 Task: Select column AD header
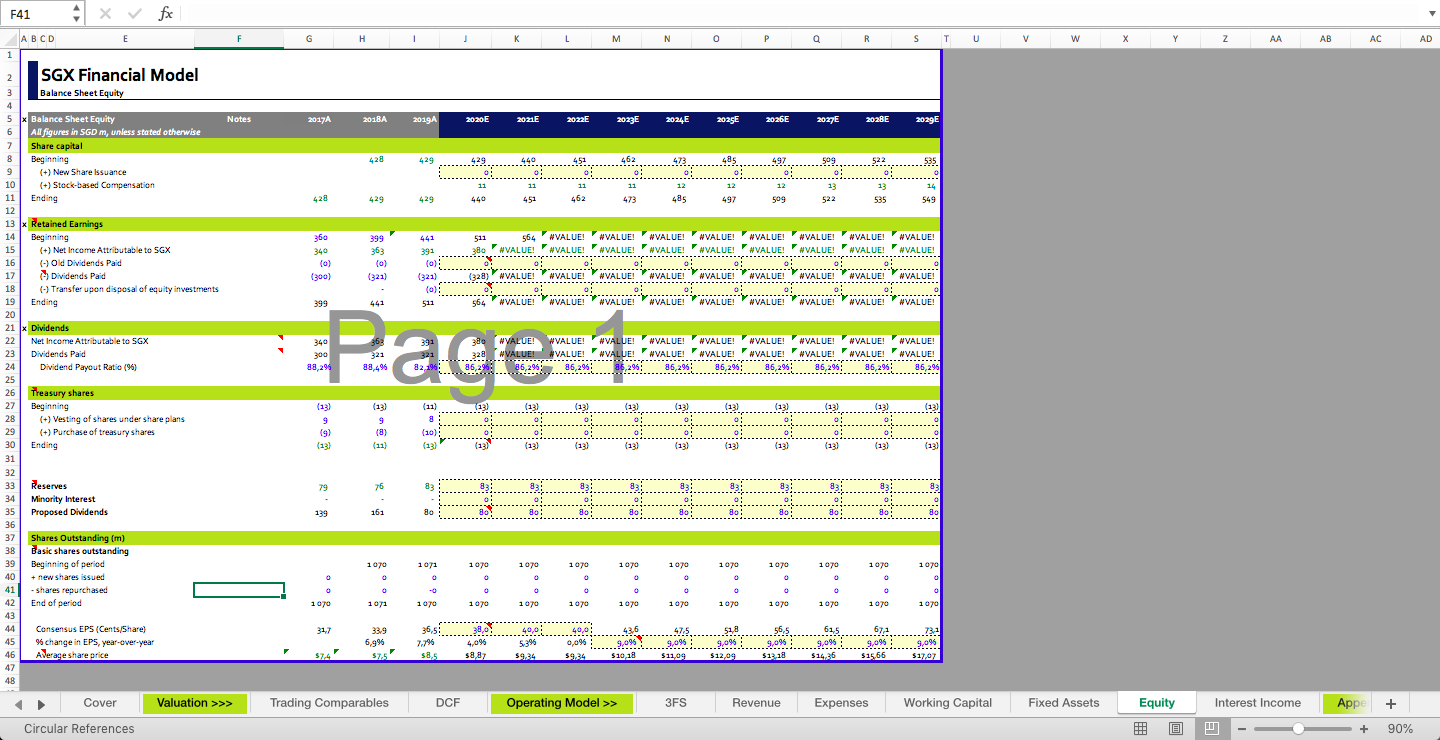click(x=1425, y=39)
